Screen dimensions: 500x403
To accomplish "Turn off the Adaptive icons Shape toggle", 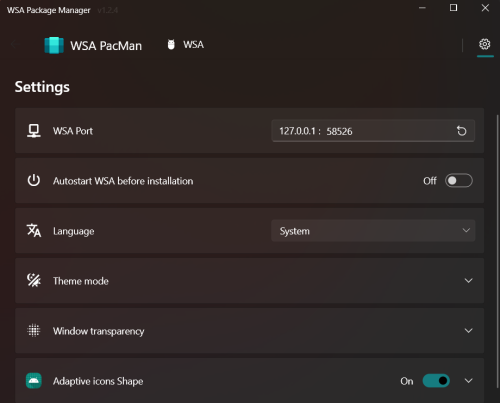I will click(x=436, y=381).
